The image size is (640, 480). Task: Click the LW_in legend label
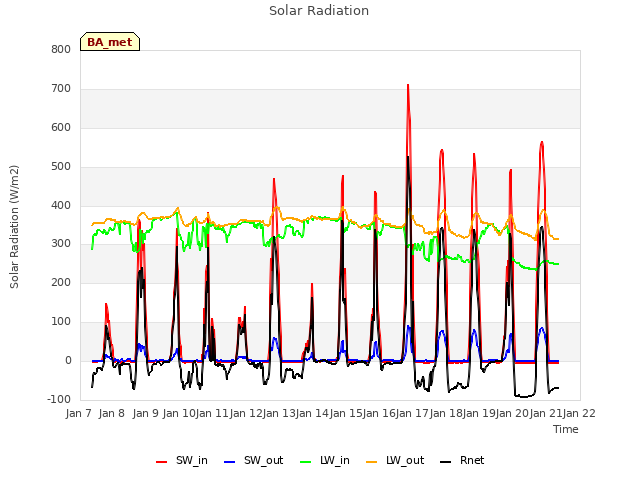pos(335,460)
